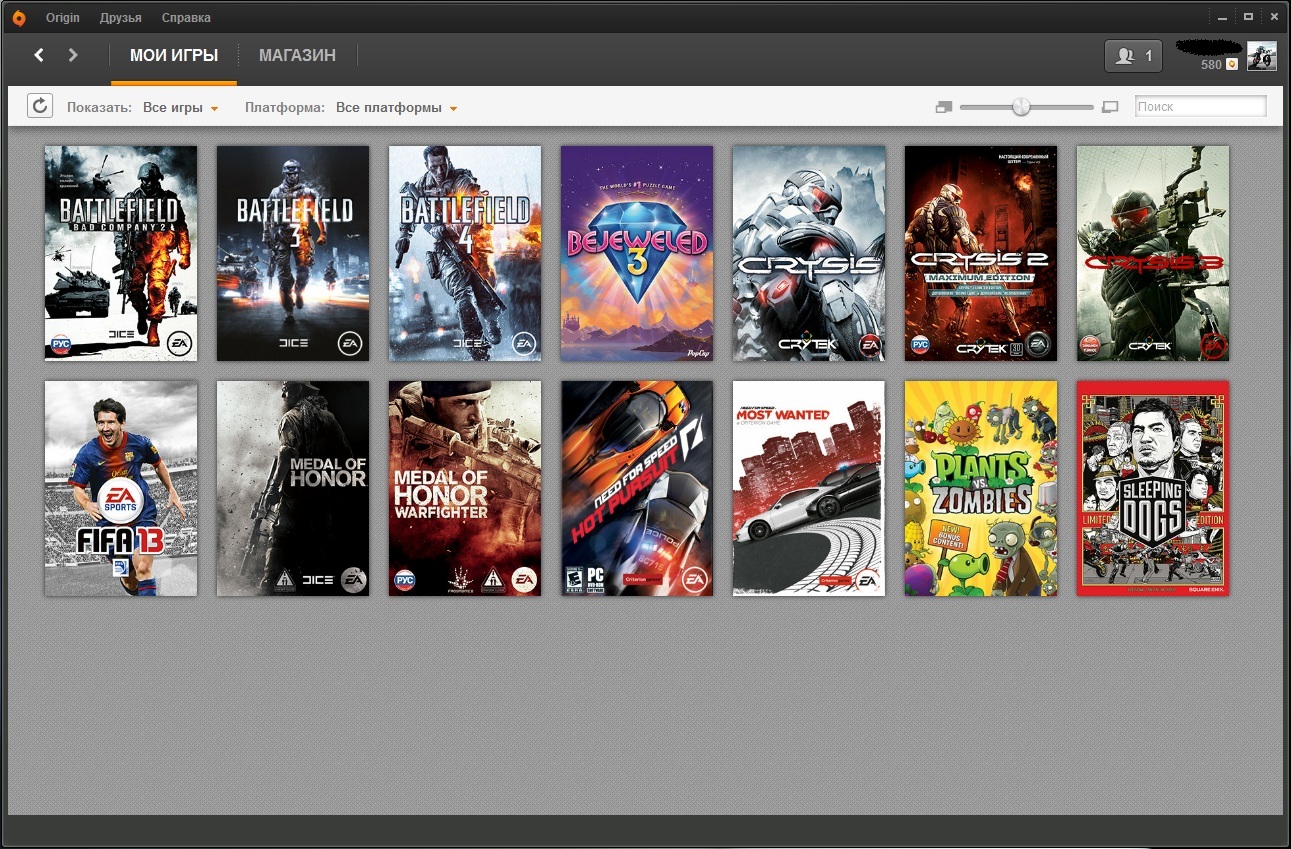Open the Справка menu
Screen dimensions: 1291x849
point(186,18)
